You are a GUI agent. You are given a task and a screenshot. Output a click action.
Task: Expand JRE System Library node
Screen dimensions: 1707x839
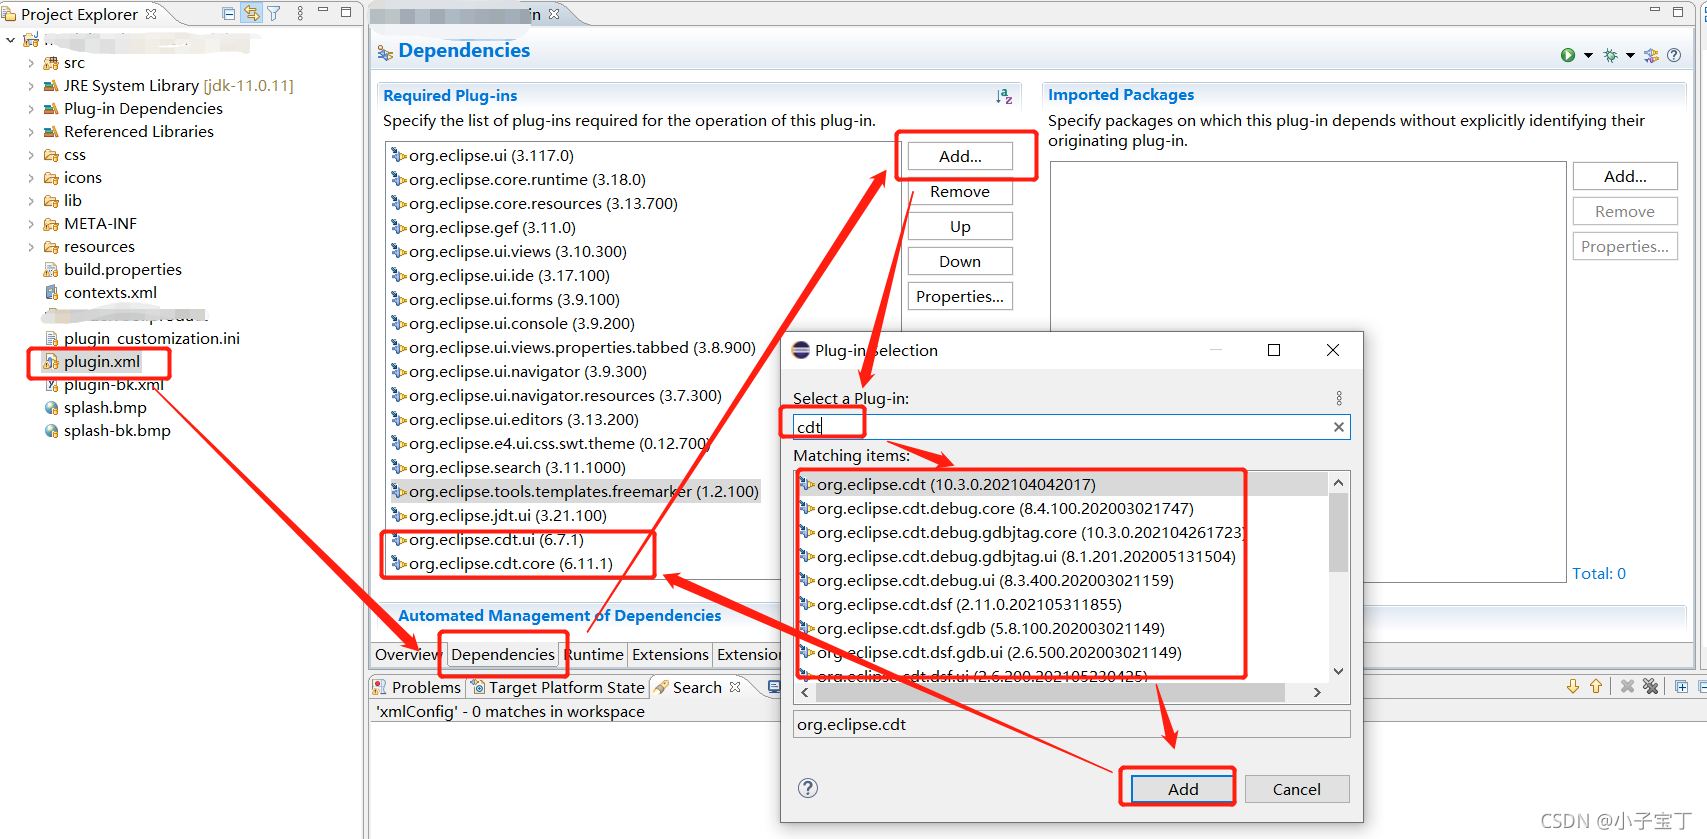point(31,86)
